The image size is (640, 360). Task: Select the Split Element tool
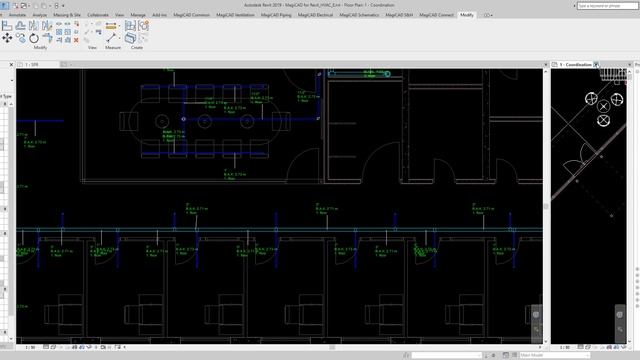(59, 24)
